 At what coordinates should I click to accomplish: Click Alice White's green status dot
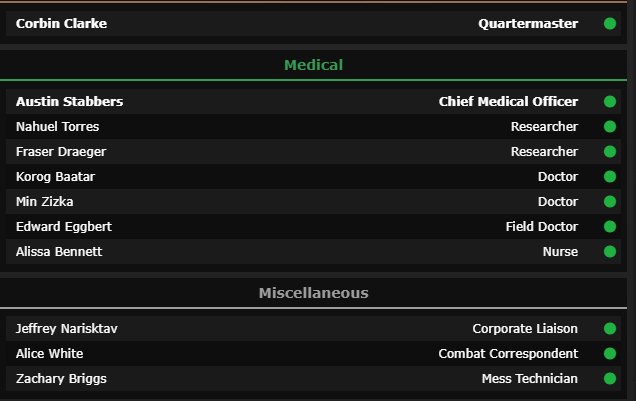pyautogui.click(x=610, y=354)
